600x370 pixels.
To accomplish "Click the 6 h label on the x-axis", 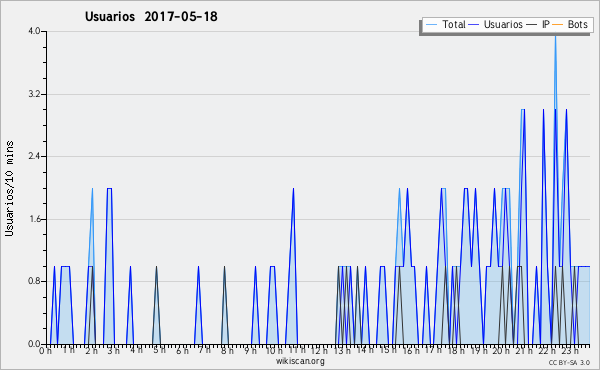I will tap(182, 350).
